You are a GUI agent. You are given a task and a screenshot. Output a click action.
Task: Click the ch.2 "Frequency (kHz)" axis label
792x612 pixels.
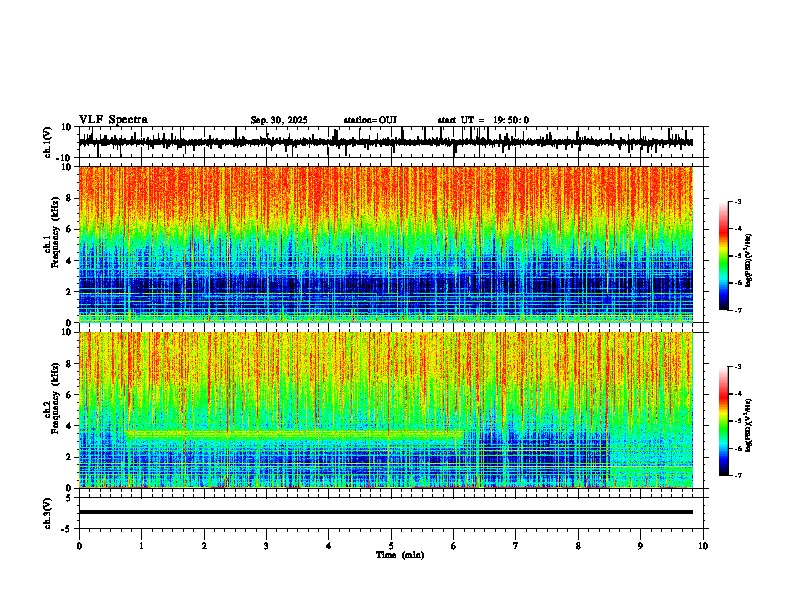pyautogui.click(x=56, y=399)
